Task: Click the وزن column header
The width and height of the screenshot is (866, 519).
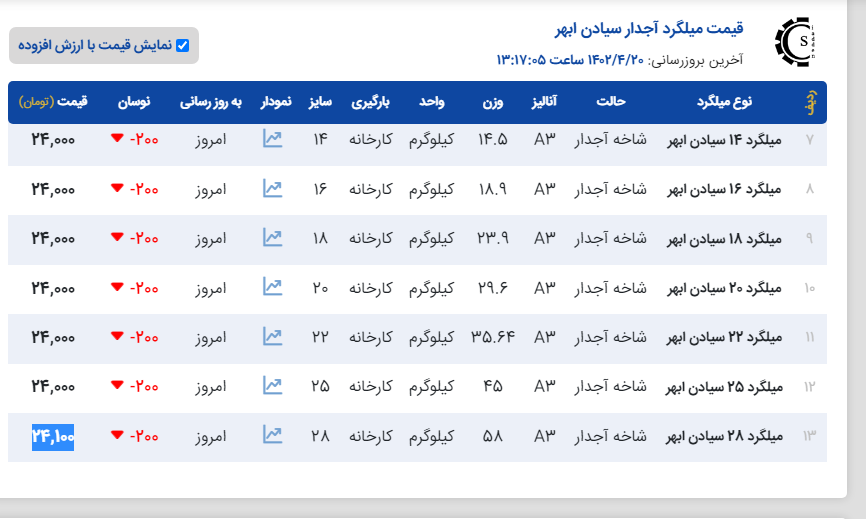Action: click(495, 102)
